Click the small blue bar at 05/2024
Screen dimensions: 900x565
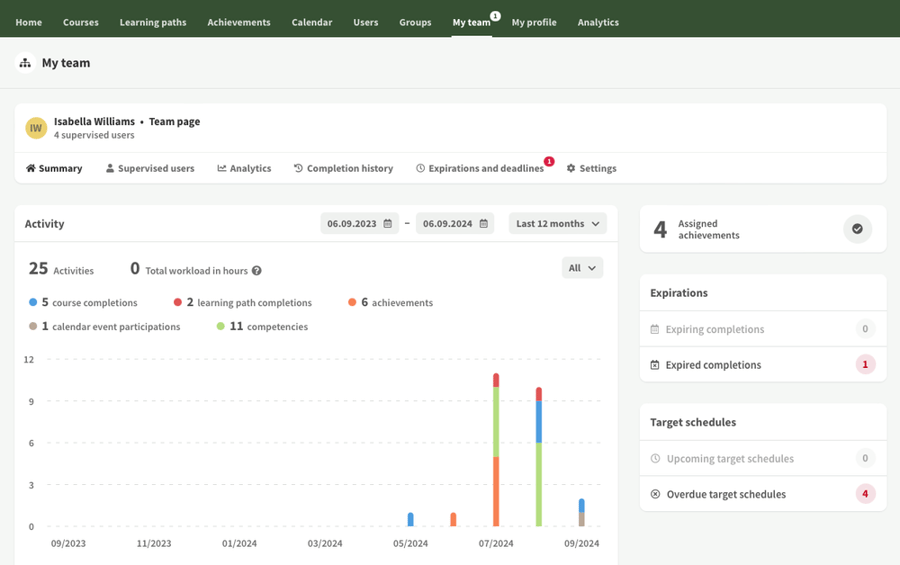(410, 519)
